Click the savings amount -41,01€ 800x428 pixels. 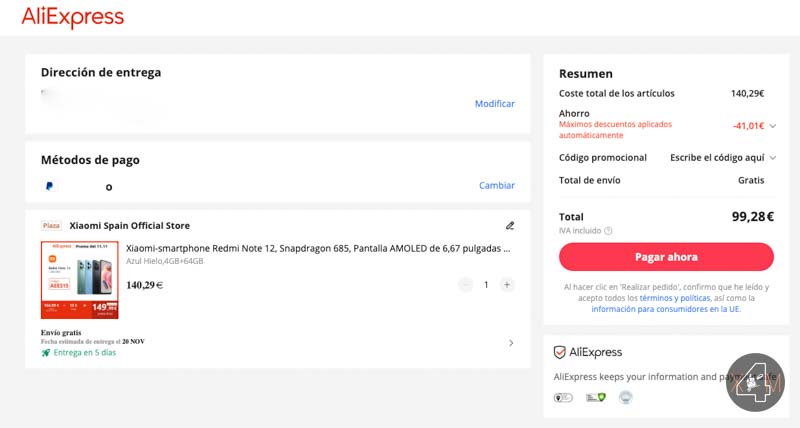coord(748,126)
